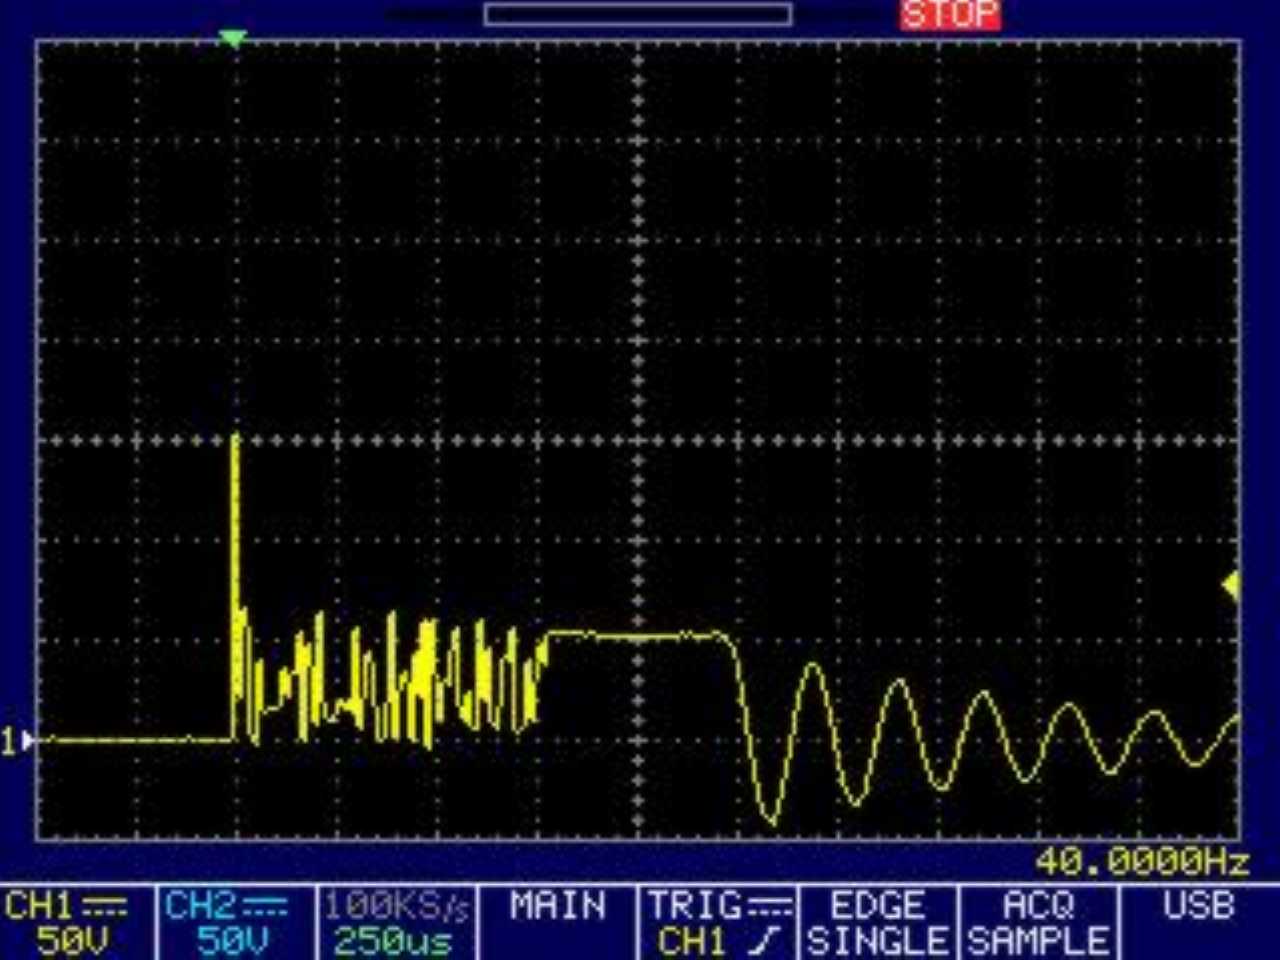Click the EDGE SINGLE trigger mode
Screen dimensions: 1280x960
coord(877,923)
